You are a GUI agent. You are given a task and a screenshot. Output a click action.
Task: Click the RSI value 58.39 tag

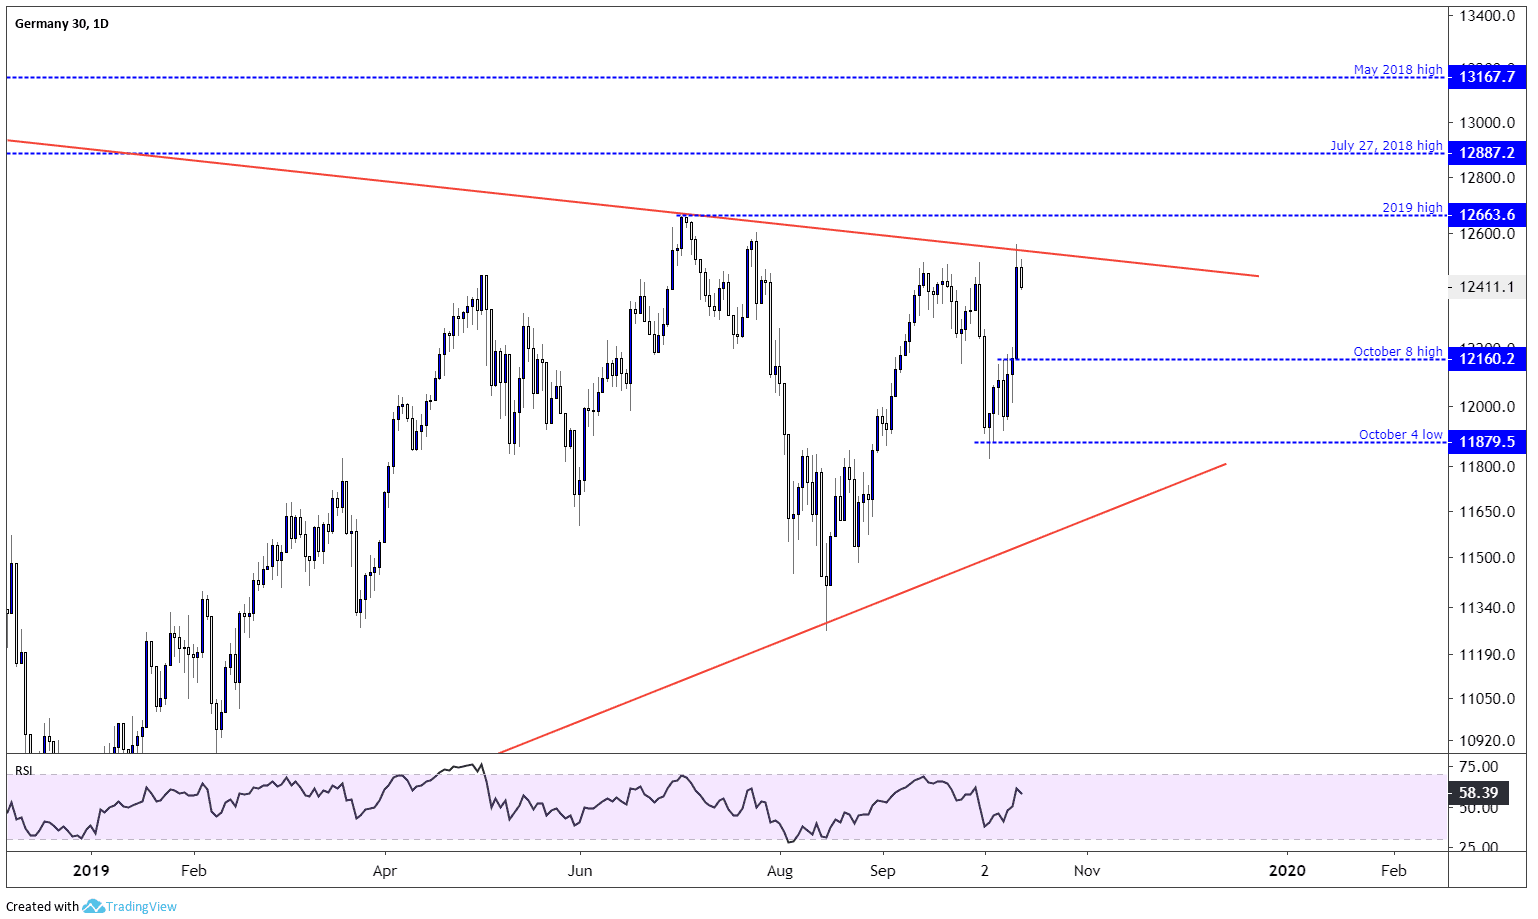click(x=1478, y=793)
